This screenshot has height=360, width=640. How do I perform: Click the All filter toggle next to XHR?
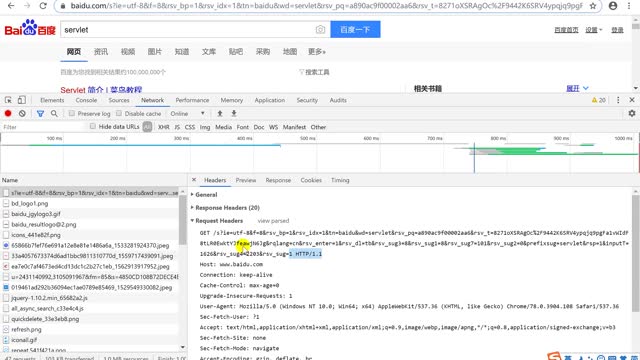(x=147, y=127)
